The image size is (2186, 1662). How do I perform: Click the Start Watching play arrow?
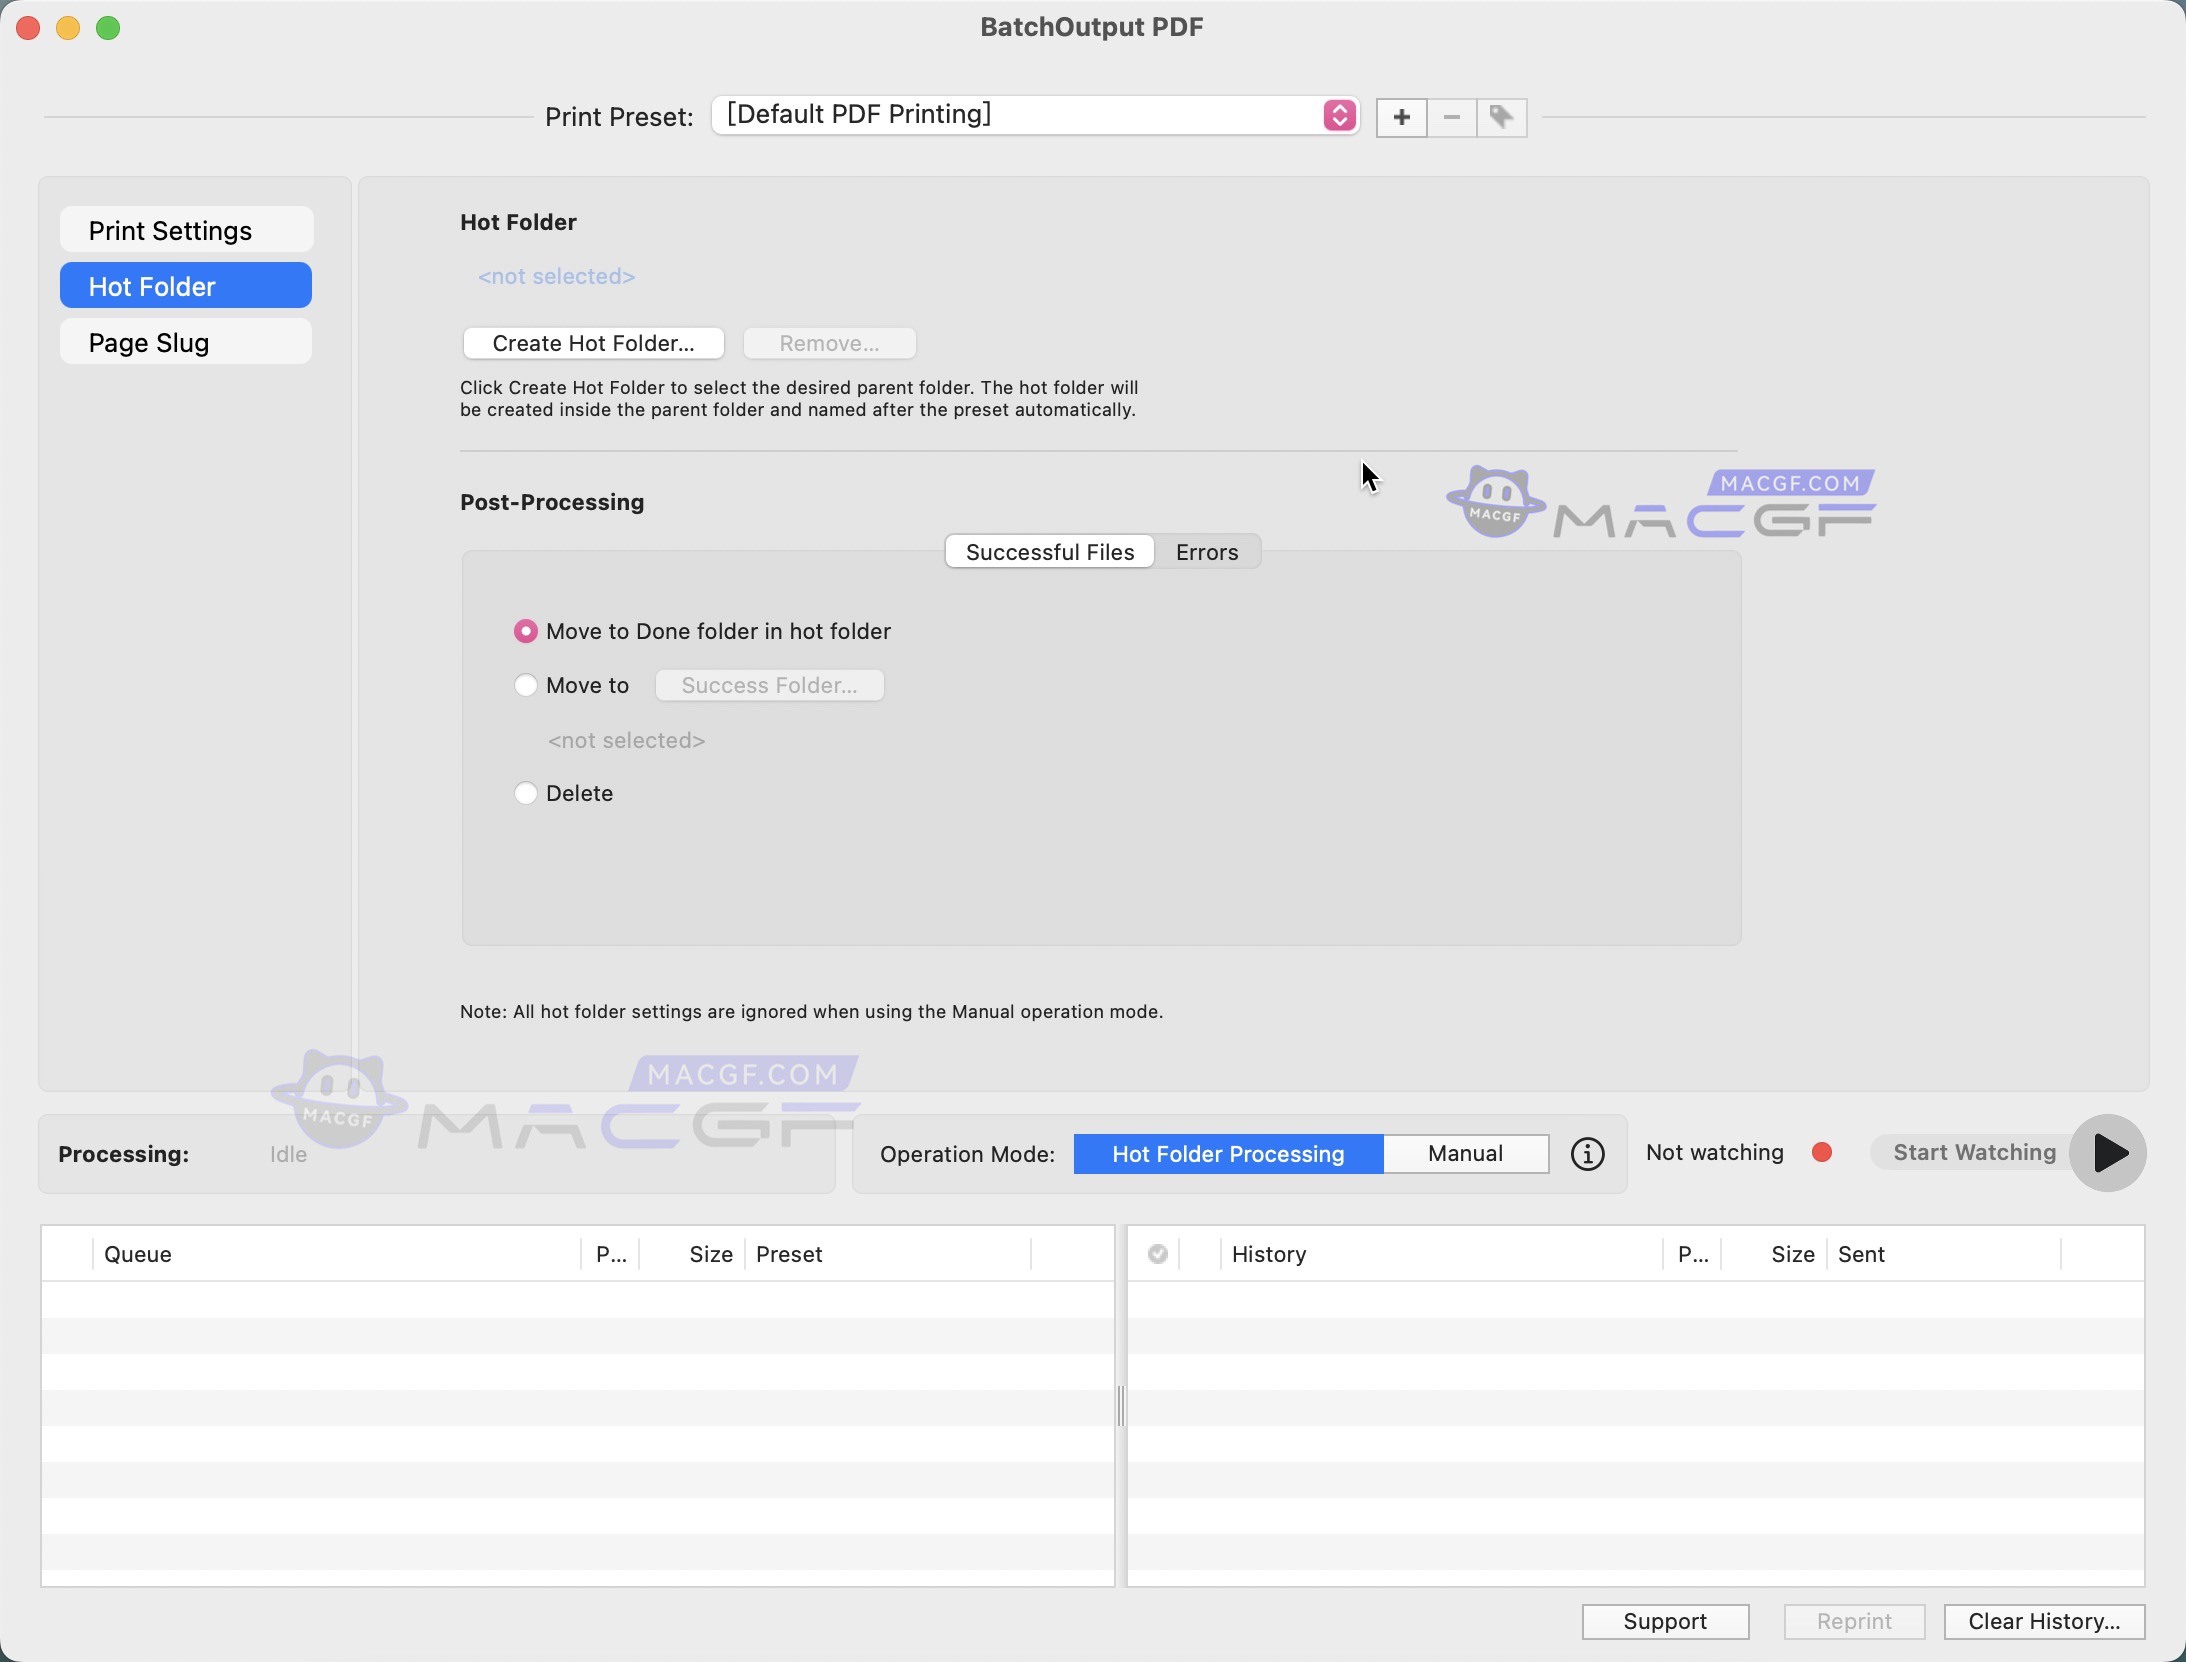pos(2108,1153)
